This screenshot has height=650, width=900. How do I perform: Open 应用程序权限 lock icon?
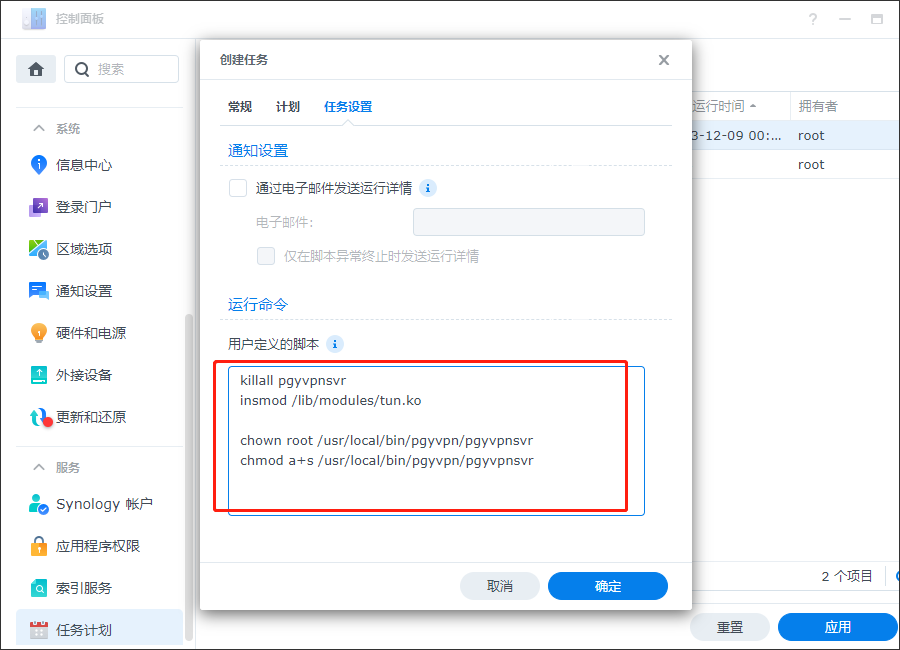click(38, 545)
